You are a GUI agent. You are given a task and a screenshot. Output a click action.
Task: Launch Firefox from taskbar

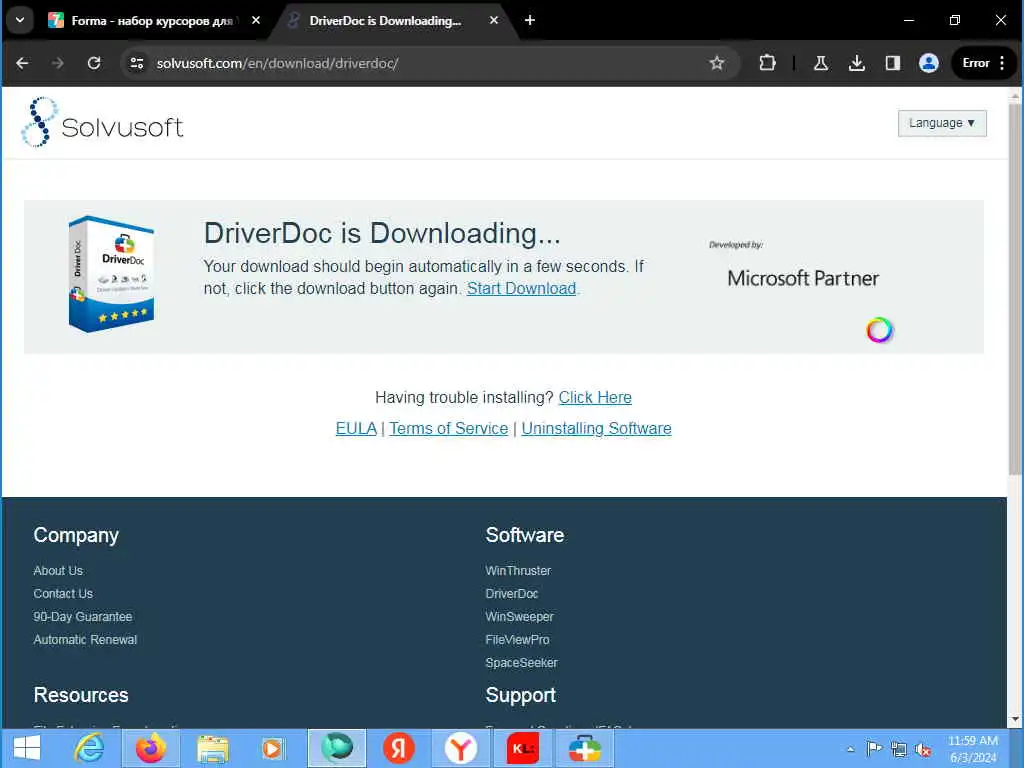pyautogui.click(x=151, y=748)
